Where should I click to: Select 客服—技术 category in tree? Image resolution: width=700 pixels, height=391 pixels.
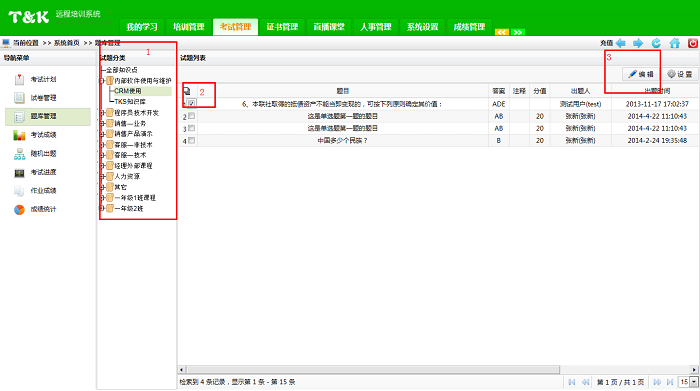(x=130, y=155)
